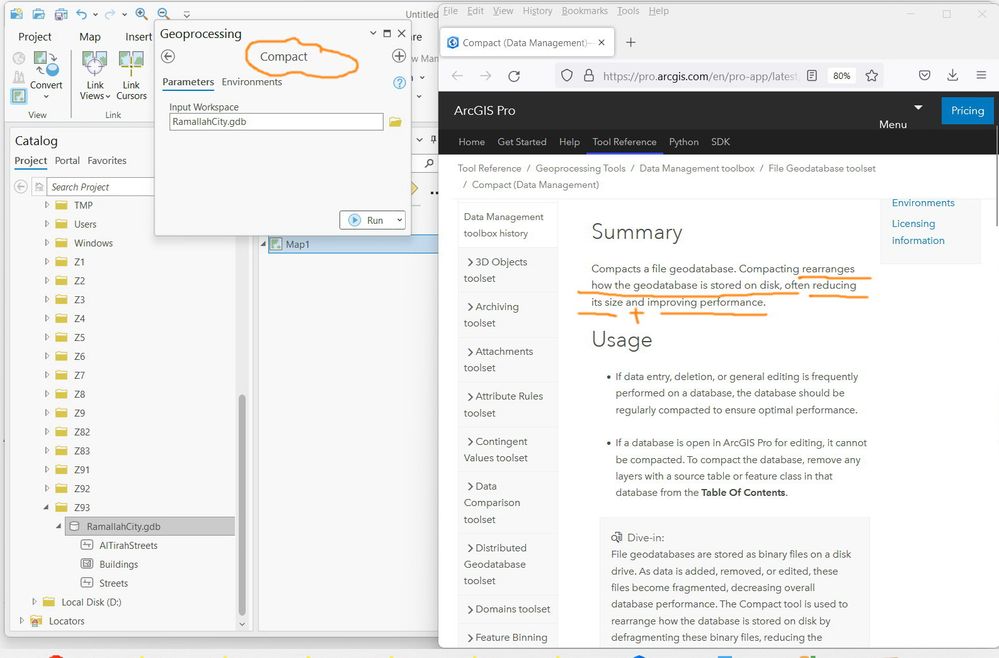This screenshot has width=999, height=658.
Task: Switch to Geoprocessing Environments tab
Action: tap(252, 82)
